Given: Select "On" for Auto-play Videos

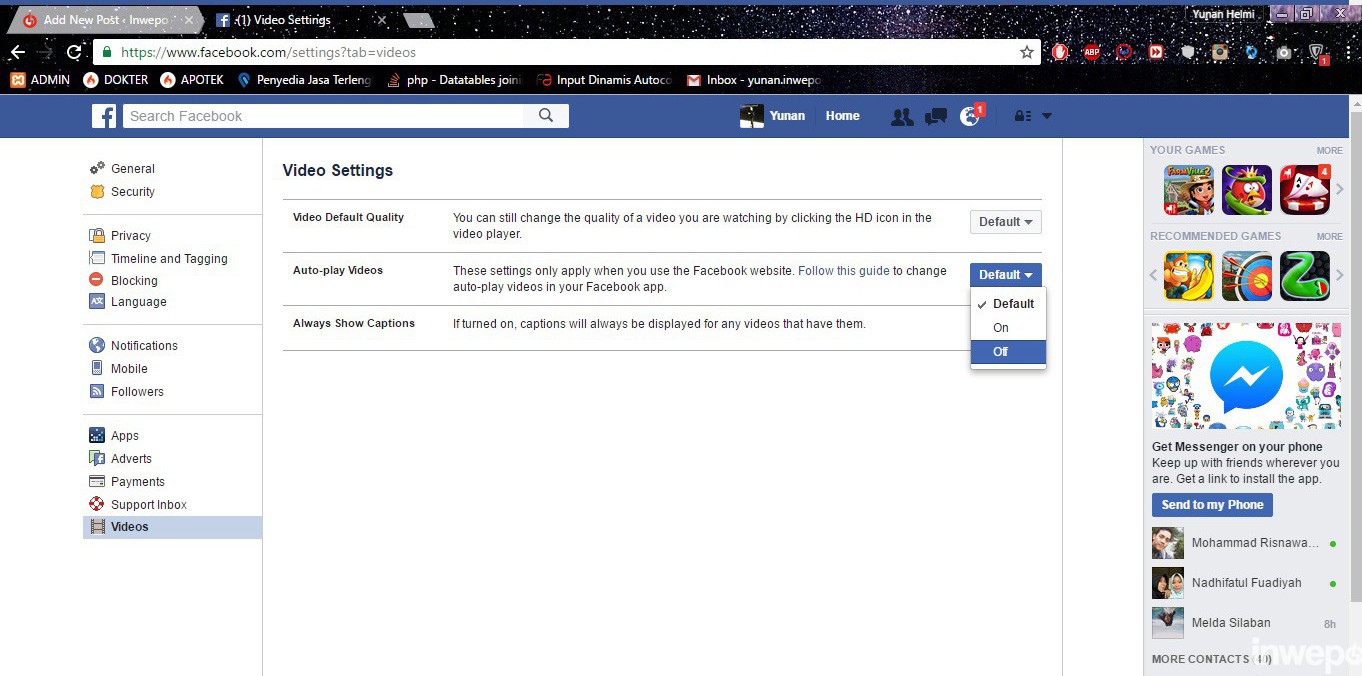Looking at the screenshot, I should [x=1000, y=328].
